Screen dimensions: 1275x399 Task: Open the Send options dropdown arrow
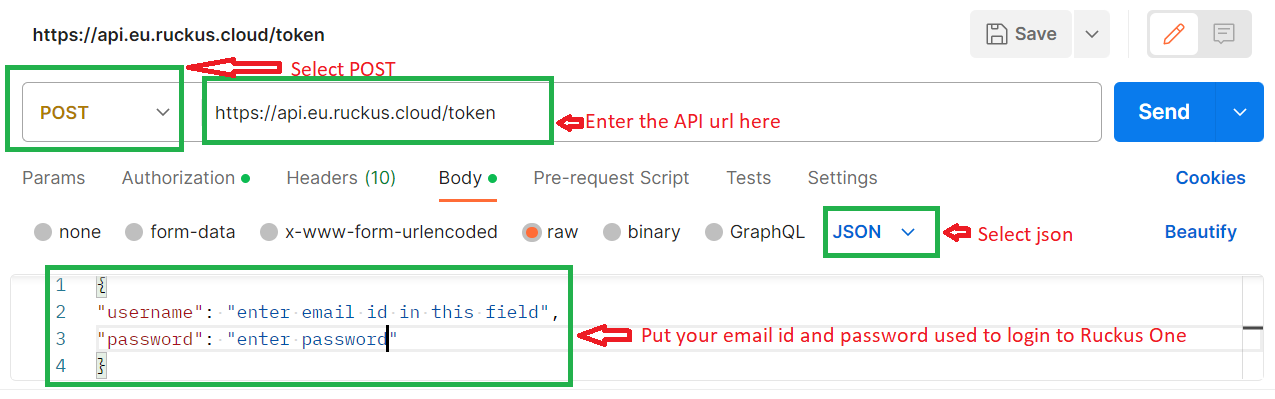1241,112
